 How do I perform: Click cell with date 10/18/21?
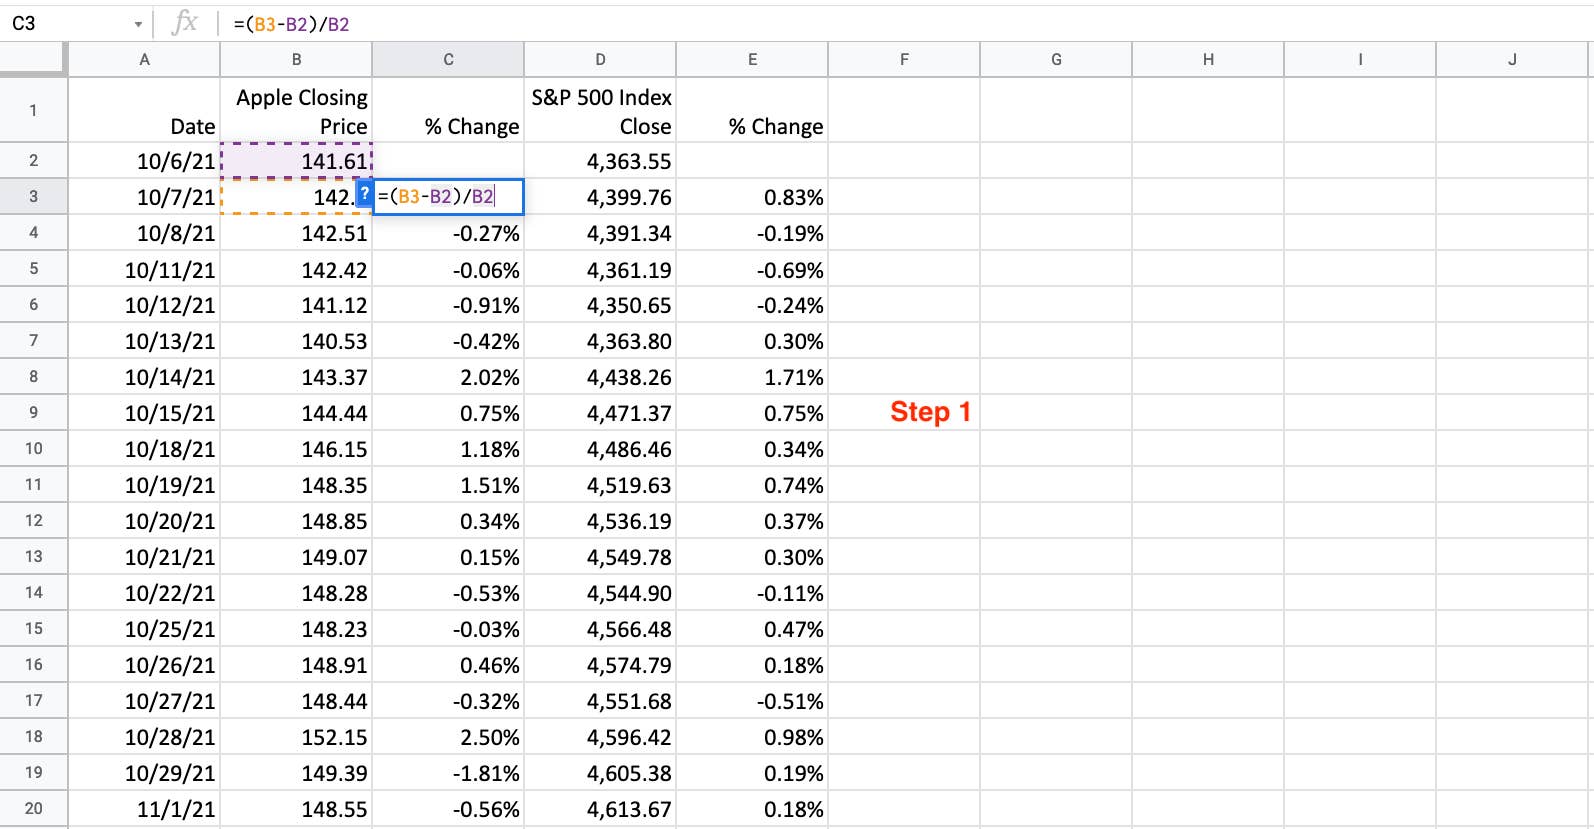144,449
